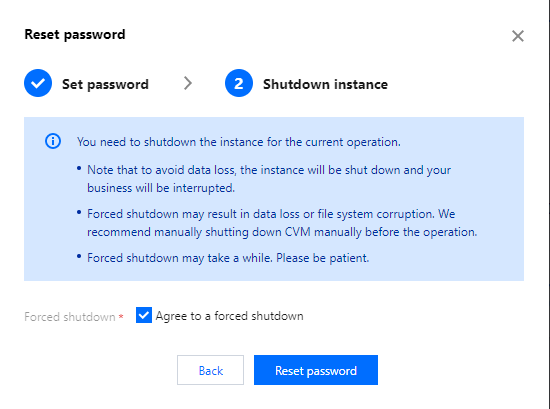Click the Reset password dialog title
The height and width of the screenshot is (409, 550).
[75, 34]
